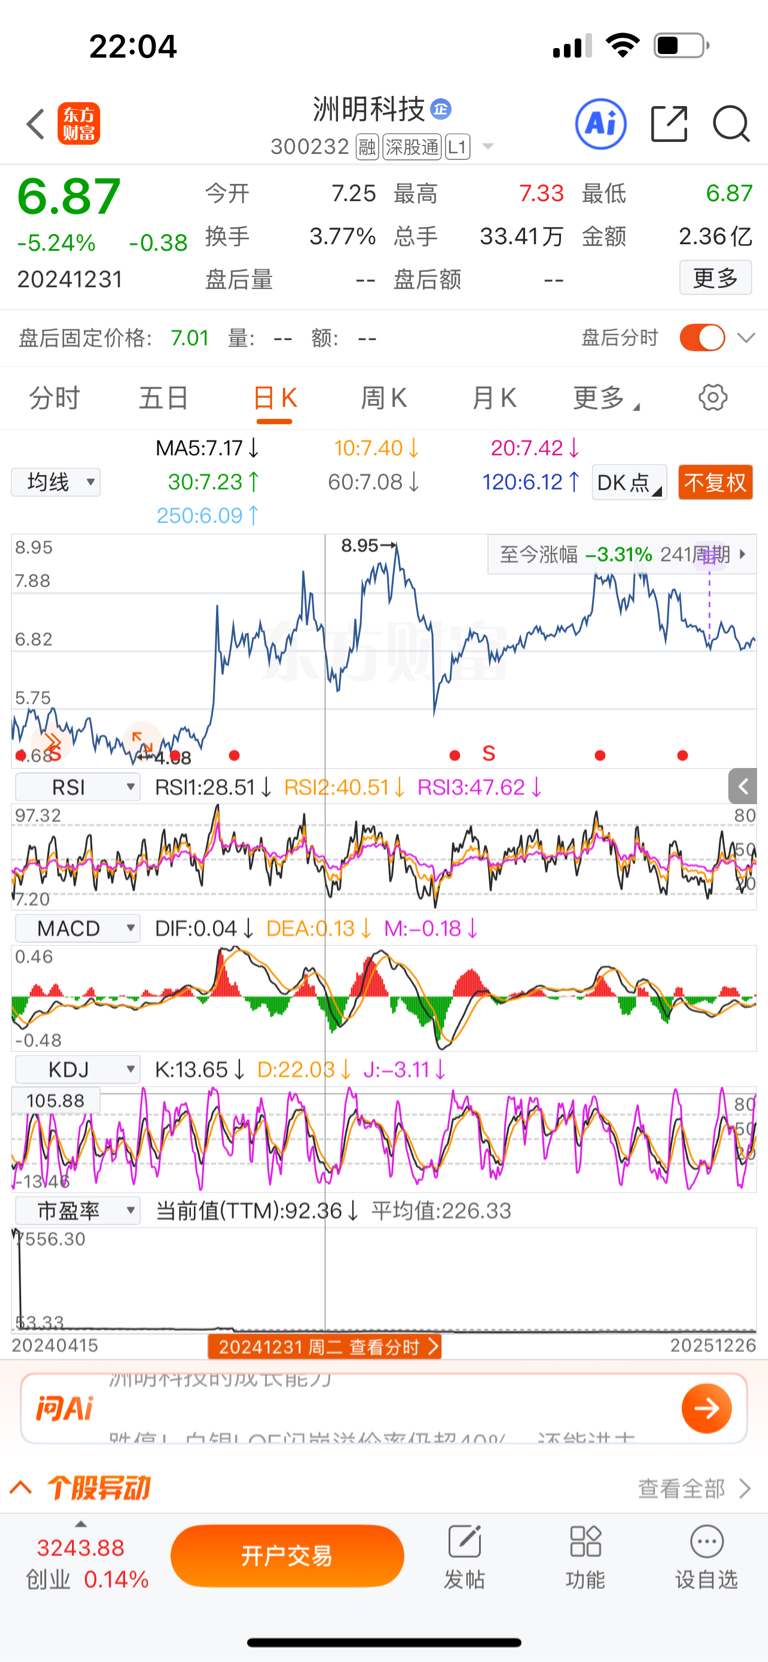Open the Ai assistant icon

(x=601, y=124)
